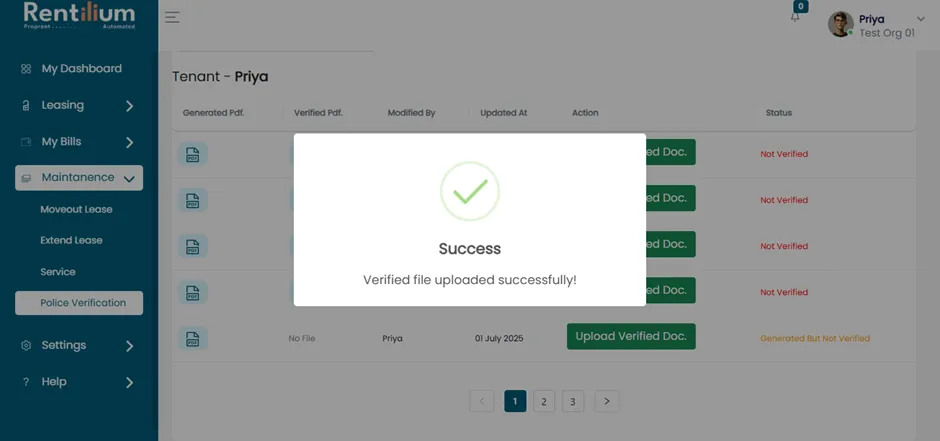
Task: Click Priya's profile avatar picture
Action: point(840,24)
